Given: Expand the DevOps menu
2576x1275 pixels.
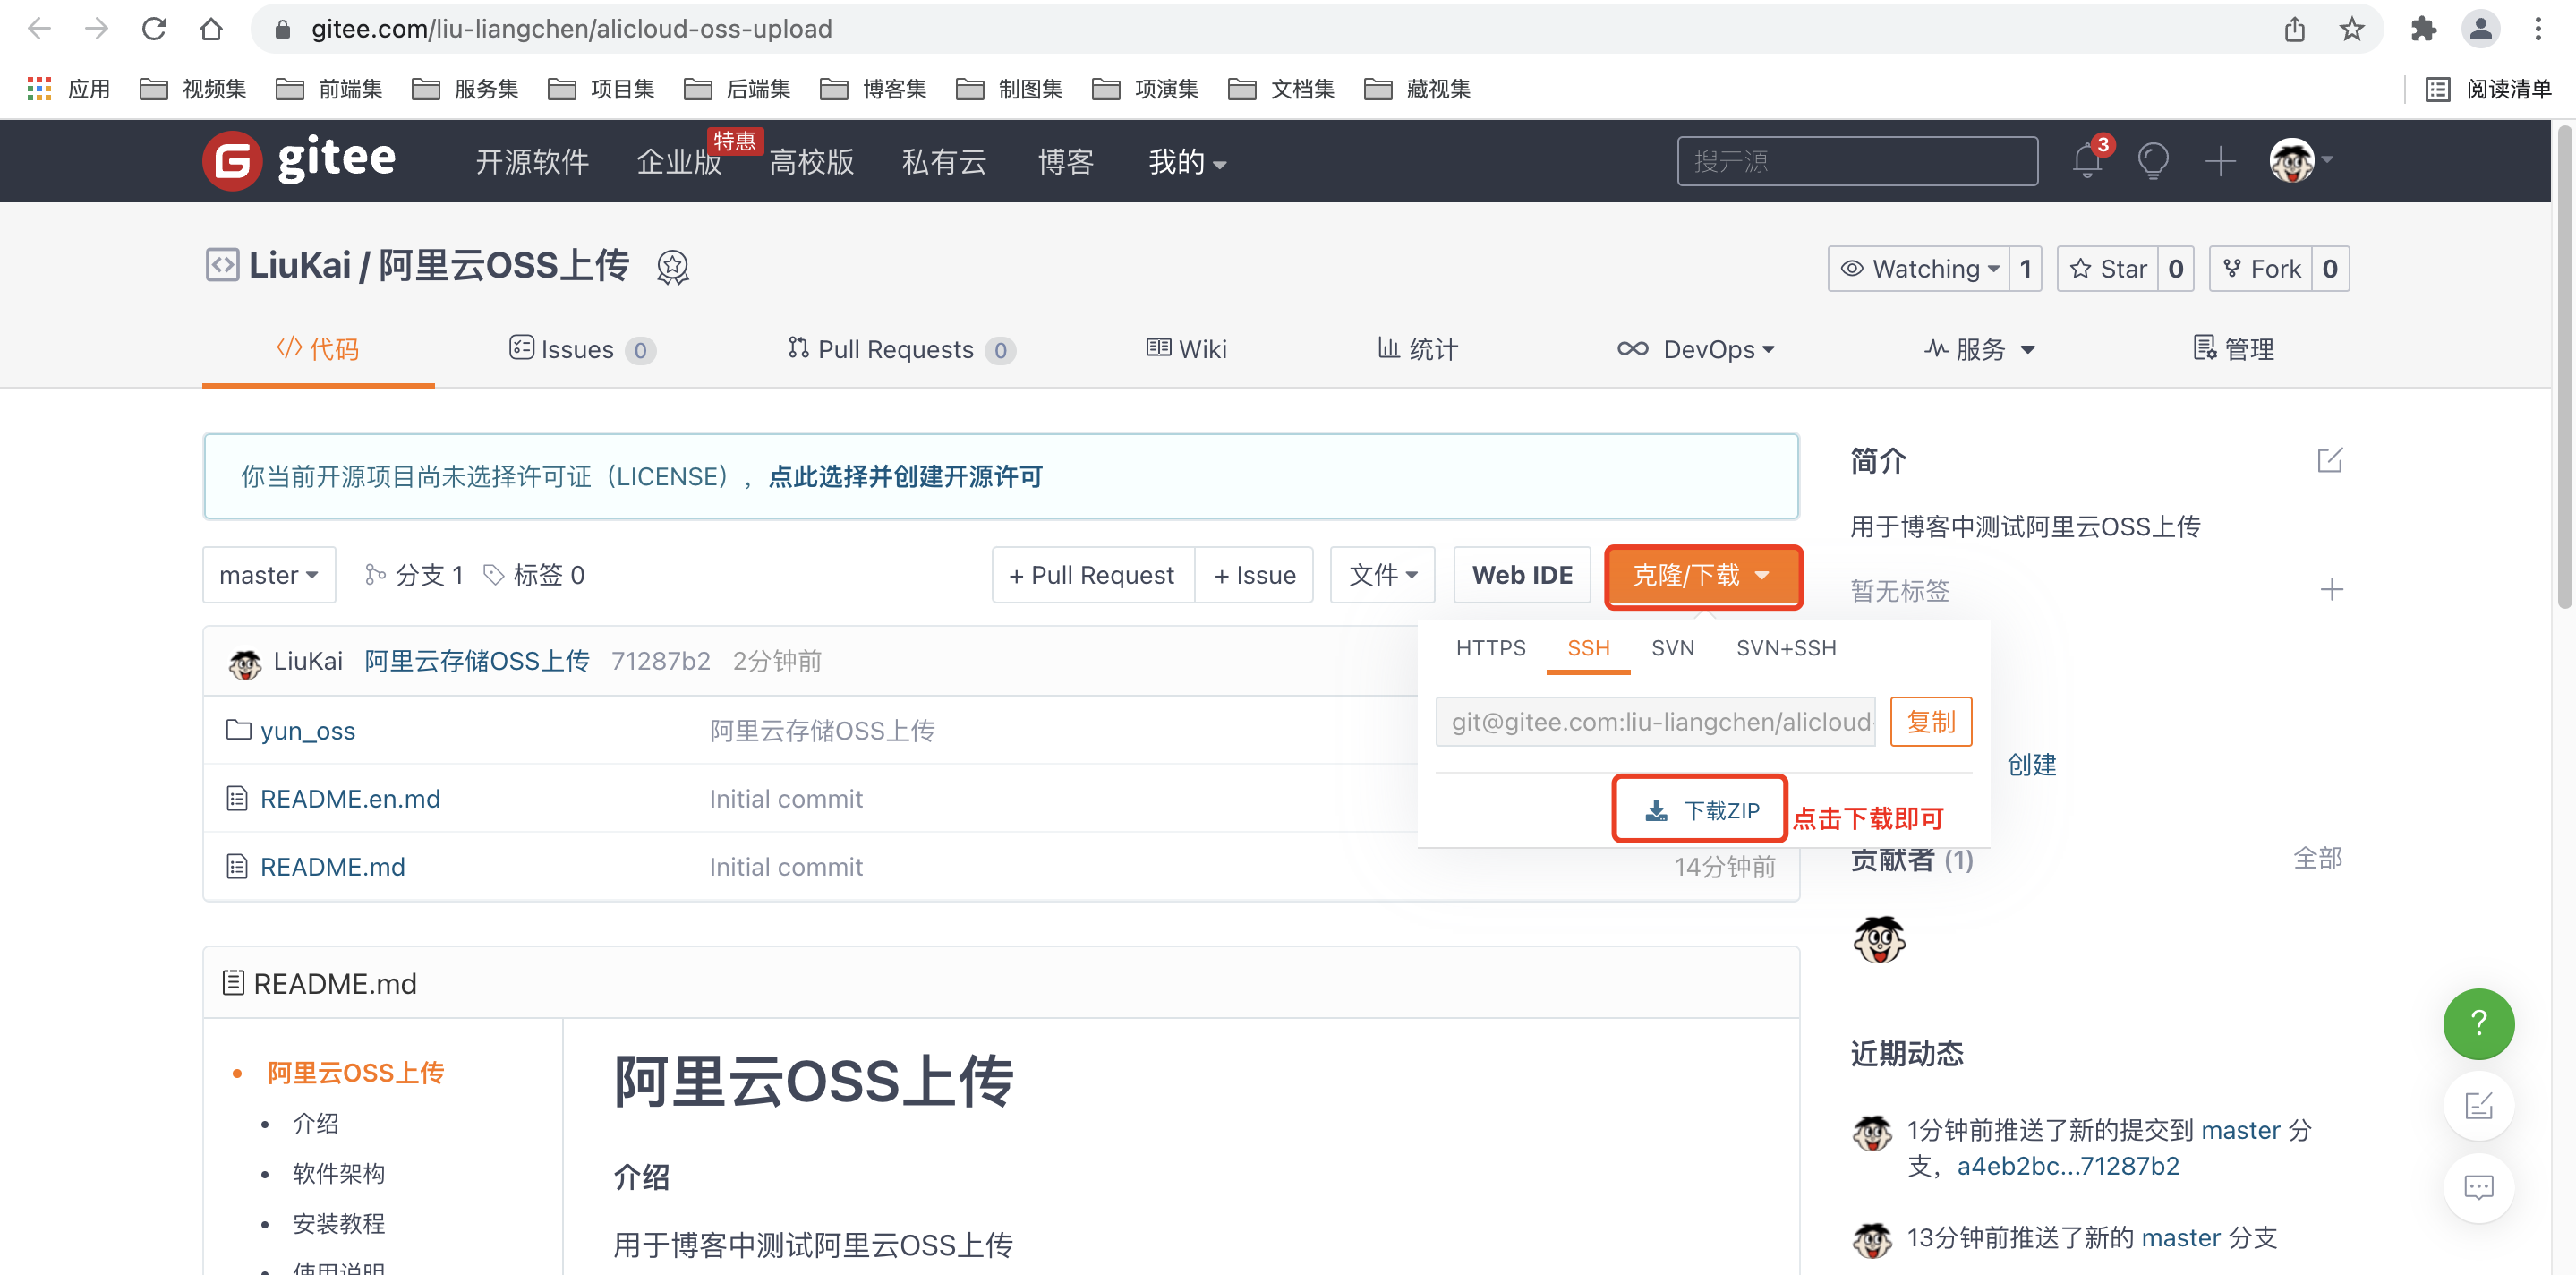Looking at the screenshot, I should click(x=1696, y=349).
